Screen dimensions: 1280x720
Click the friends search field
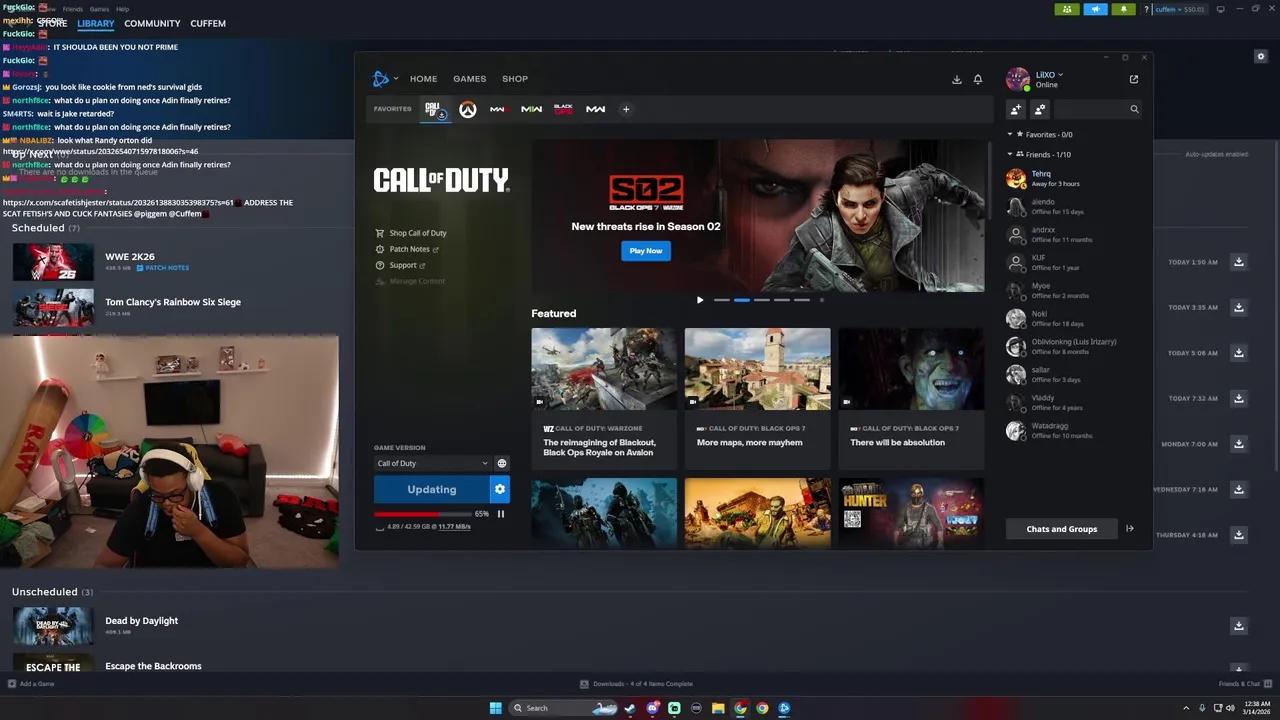pyautogui.click(x=1097, y=109)
